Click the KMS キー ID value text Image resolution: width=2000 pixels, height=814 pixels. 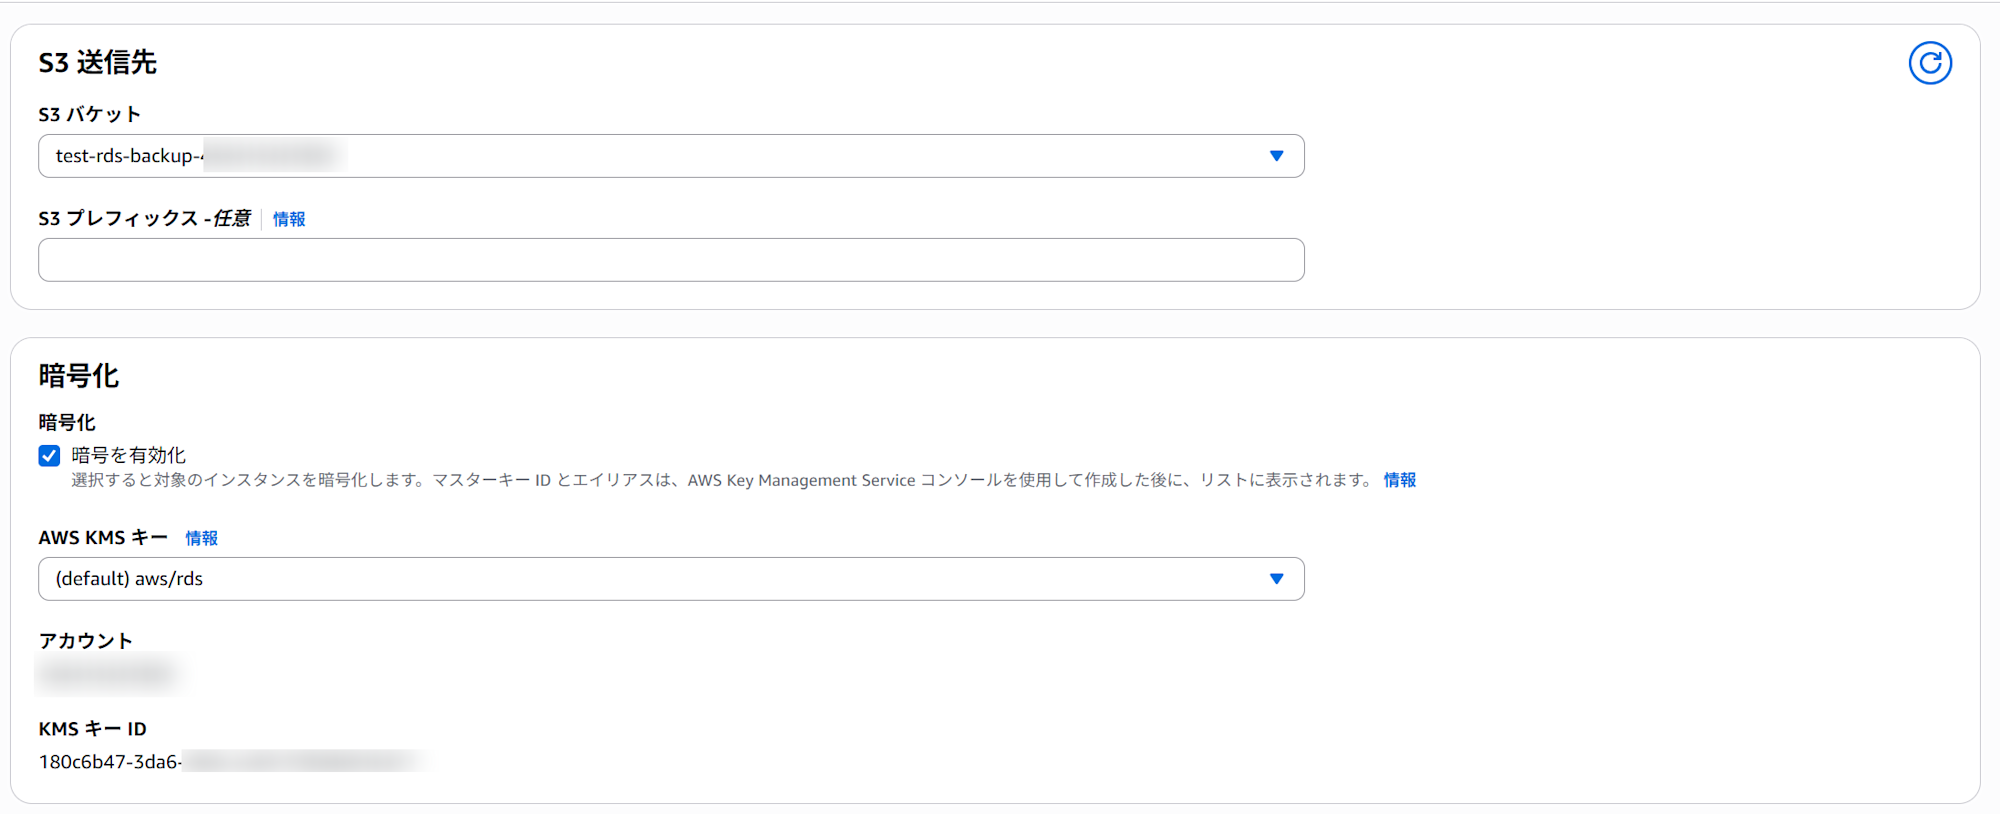pyautogui.click(x=110, y=762)
